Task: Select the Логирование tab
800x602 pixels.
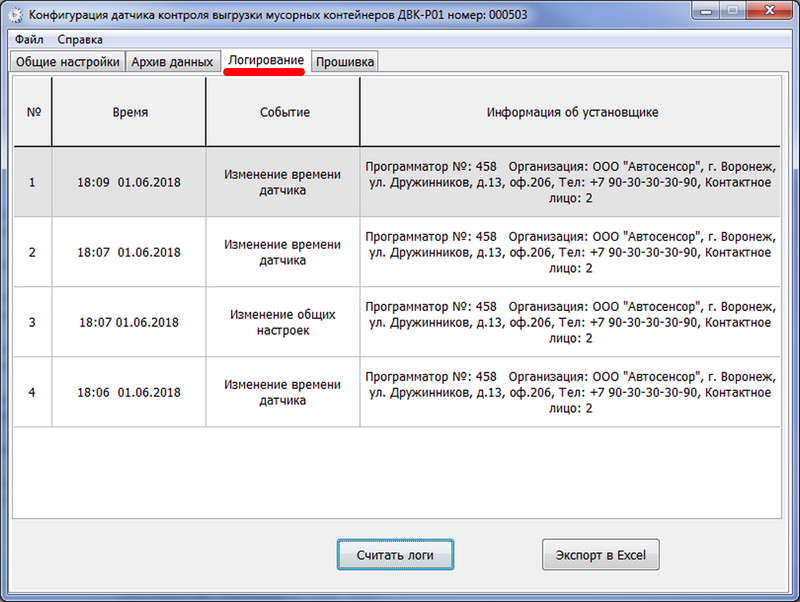Action: point(266,61)
